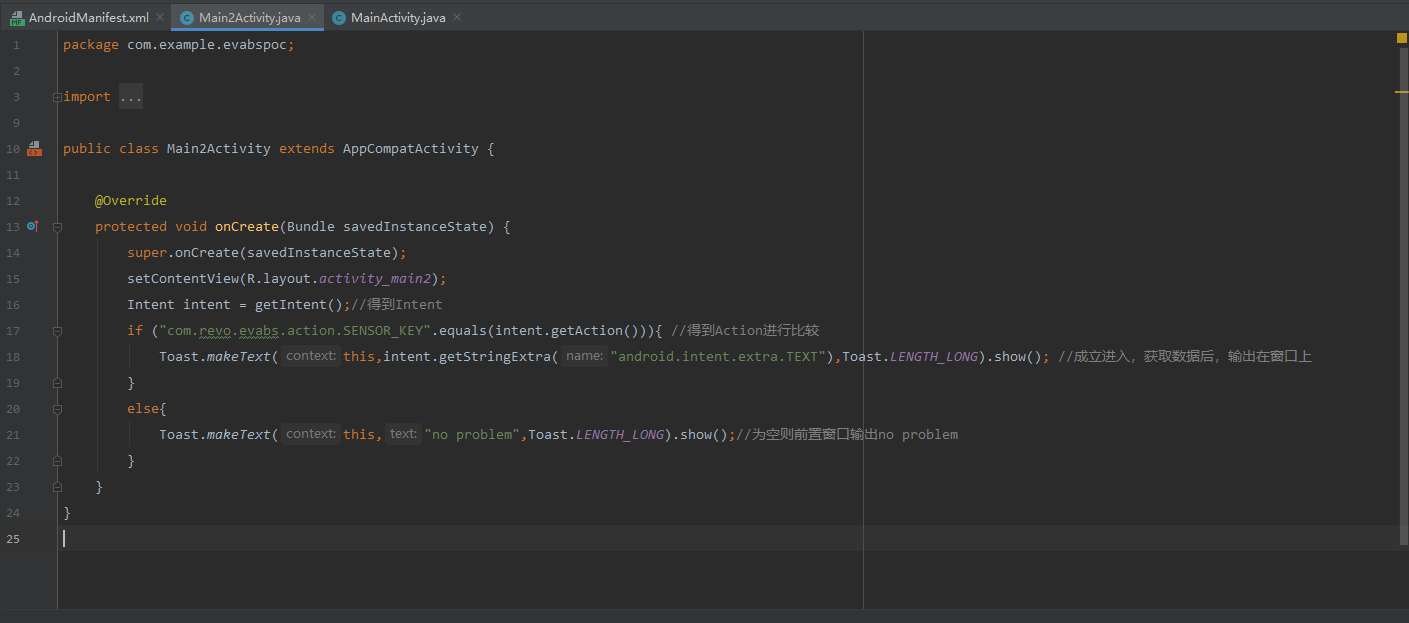The height and width of the screenshot is (623, 1409).
Task: Collapse the else block on line 20
Action: 57,409
